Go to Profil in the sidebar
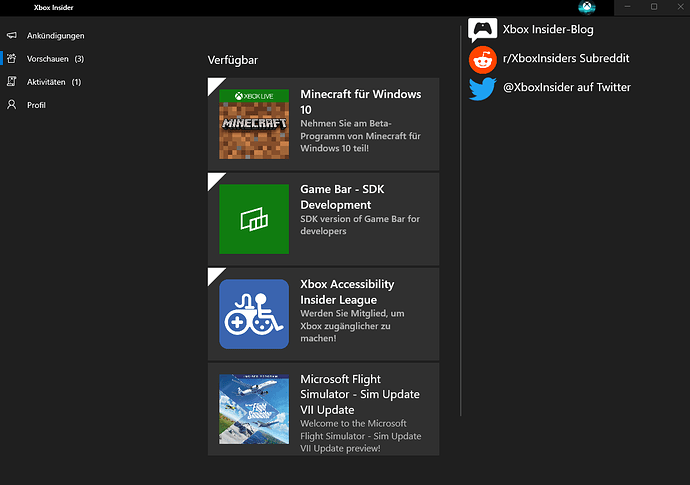The width and height of the screenshot is (690, 485). [36, 105]
